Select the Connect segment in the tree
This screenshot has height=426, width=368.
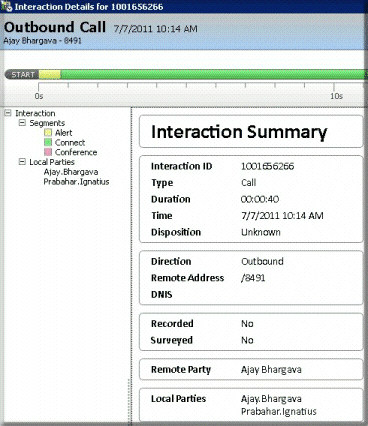[70, 142]
